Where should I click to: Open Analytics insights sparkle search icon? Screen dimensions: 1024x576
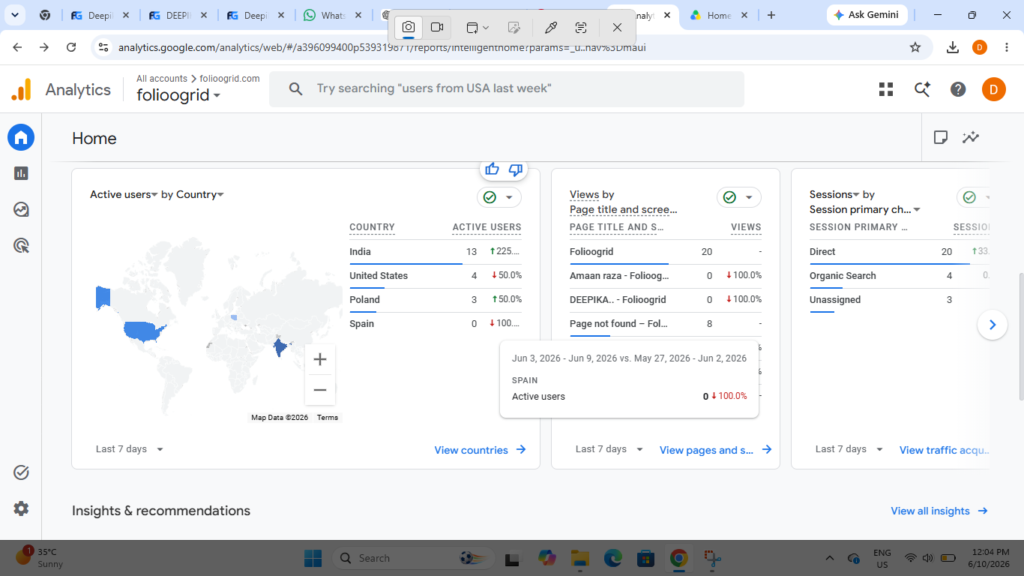point(922,89)
